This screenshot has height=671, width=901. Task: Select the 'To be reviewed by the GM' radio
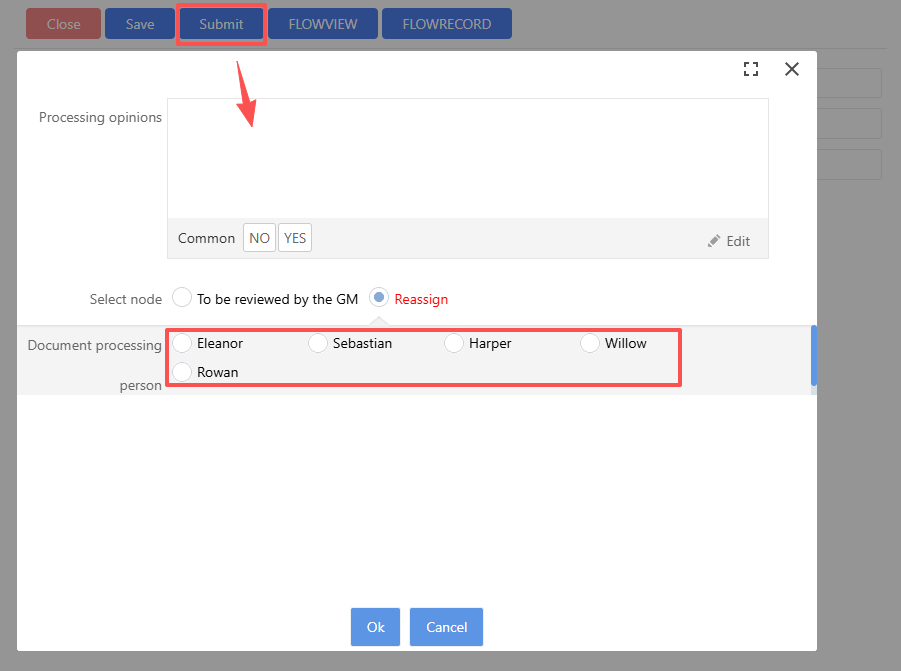click(x=182, y=298)
